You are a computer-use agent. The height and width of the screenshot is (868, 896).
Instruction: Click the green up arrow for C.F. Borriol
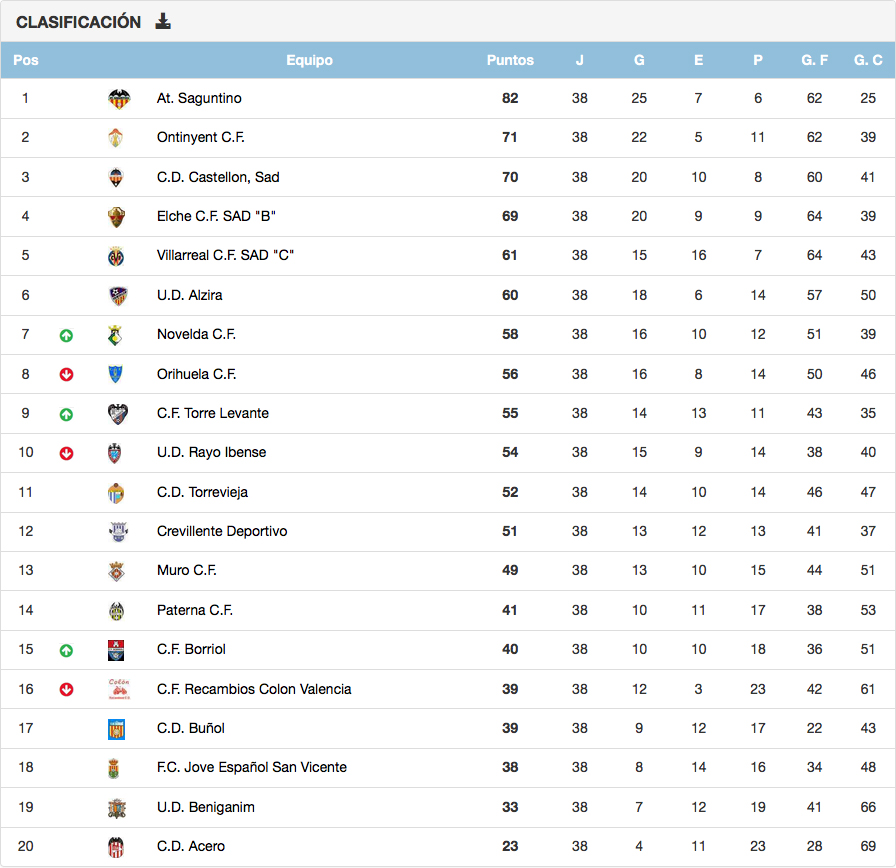[x=66, y=650]
